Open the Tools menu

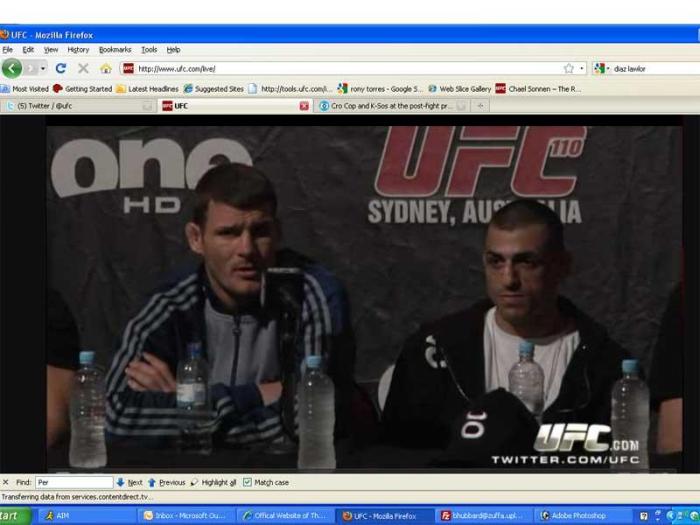[x=149, y=50]
